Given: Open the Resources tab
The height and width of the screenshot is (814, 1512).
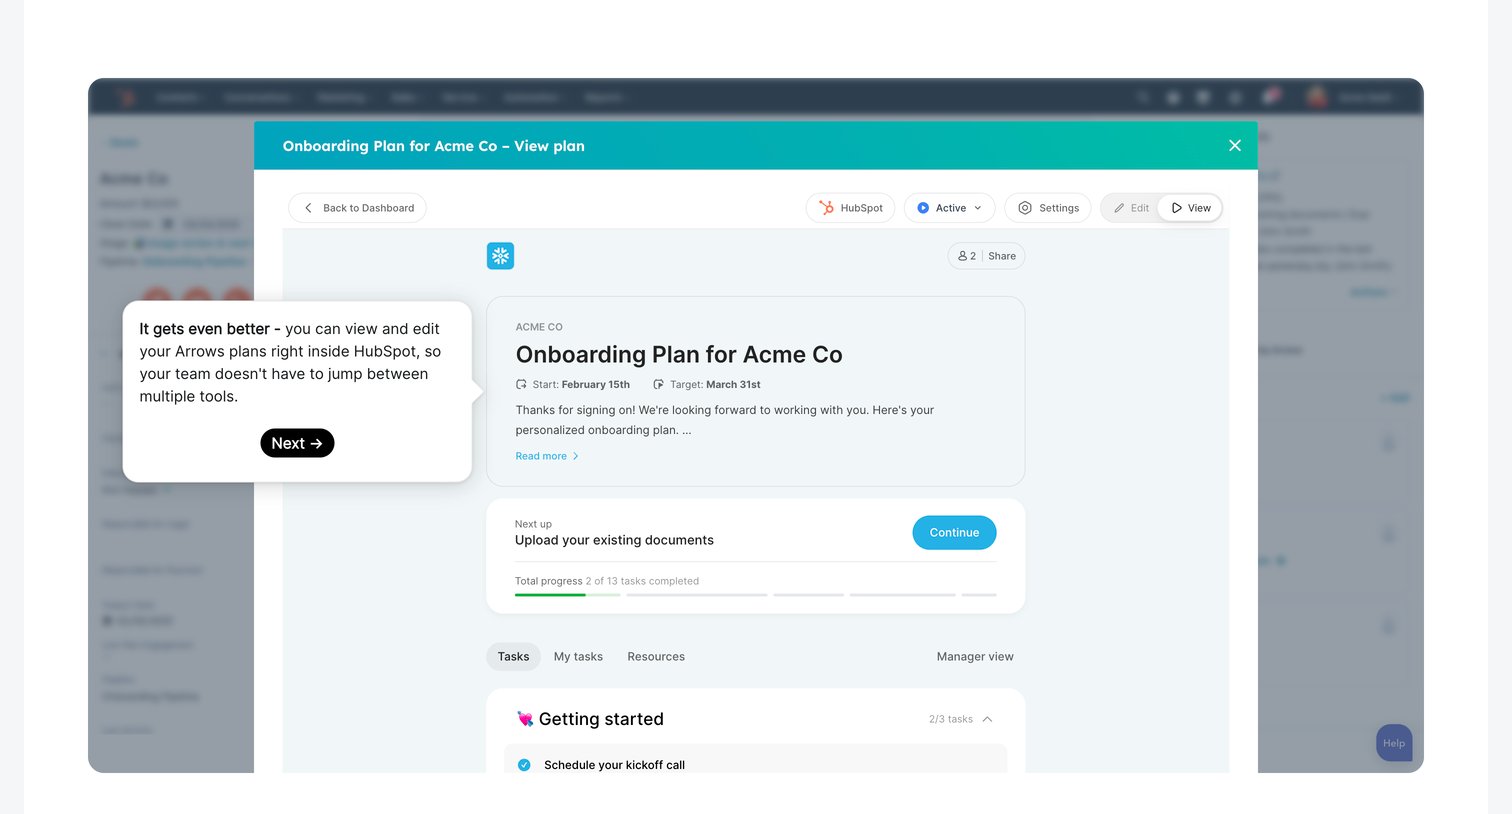Looking at the screenshot, I should coord(656,657).
